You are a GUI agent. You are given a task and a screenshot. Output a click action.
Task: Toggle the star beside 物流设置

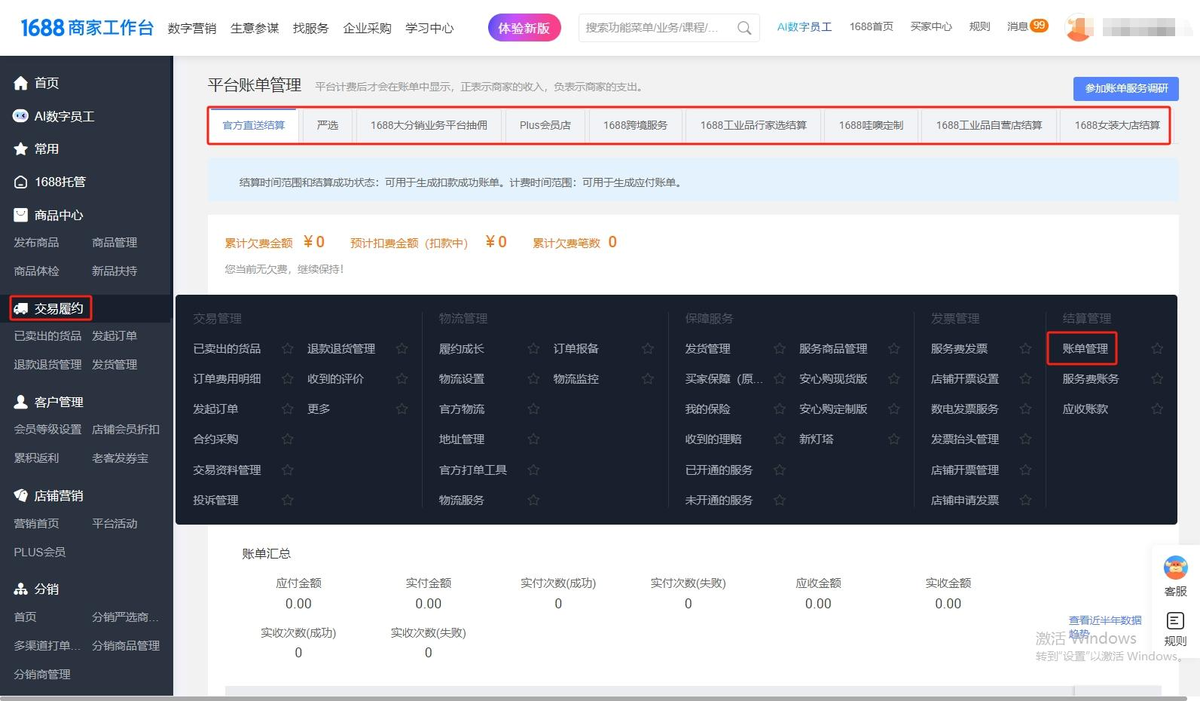(x=532, y=378)
